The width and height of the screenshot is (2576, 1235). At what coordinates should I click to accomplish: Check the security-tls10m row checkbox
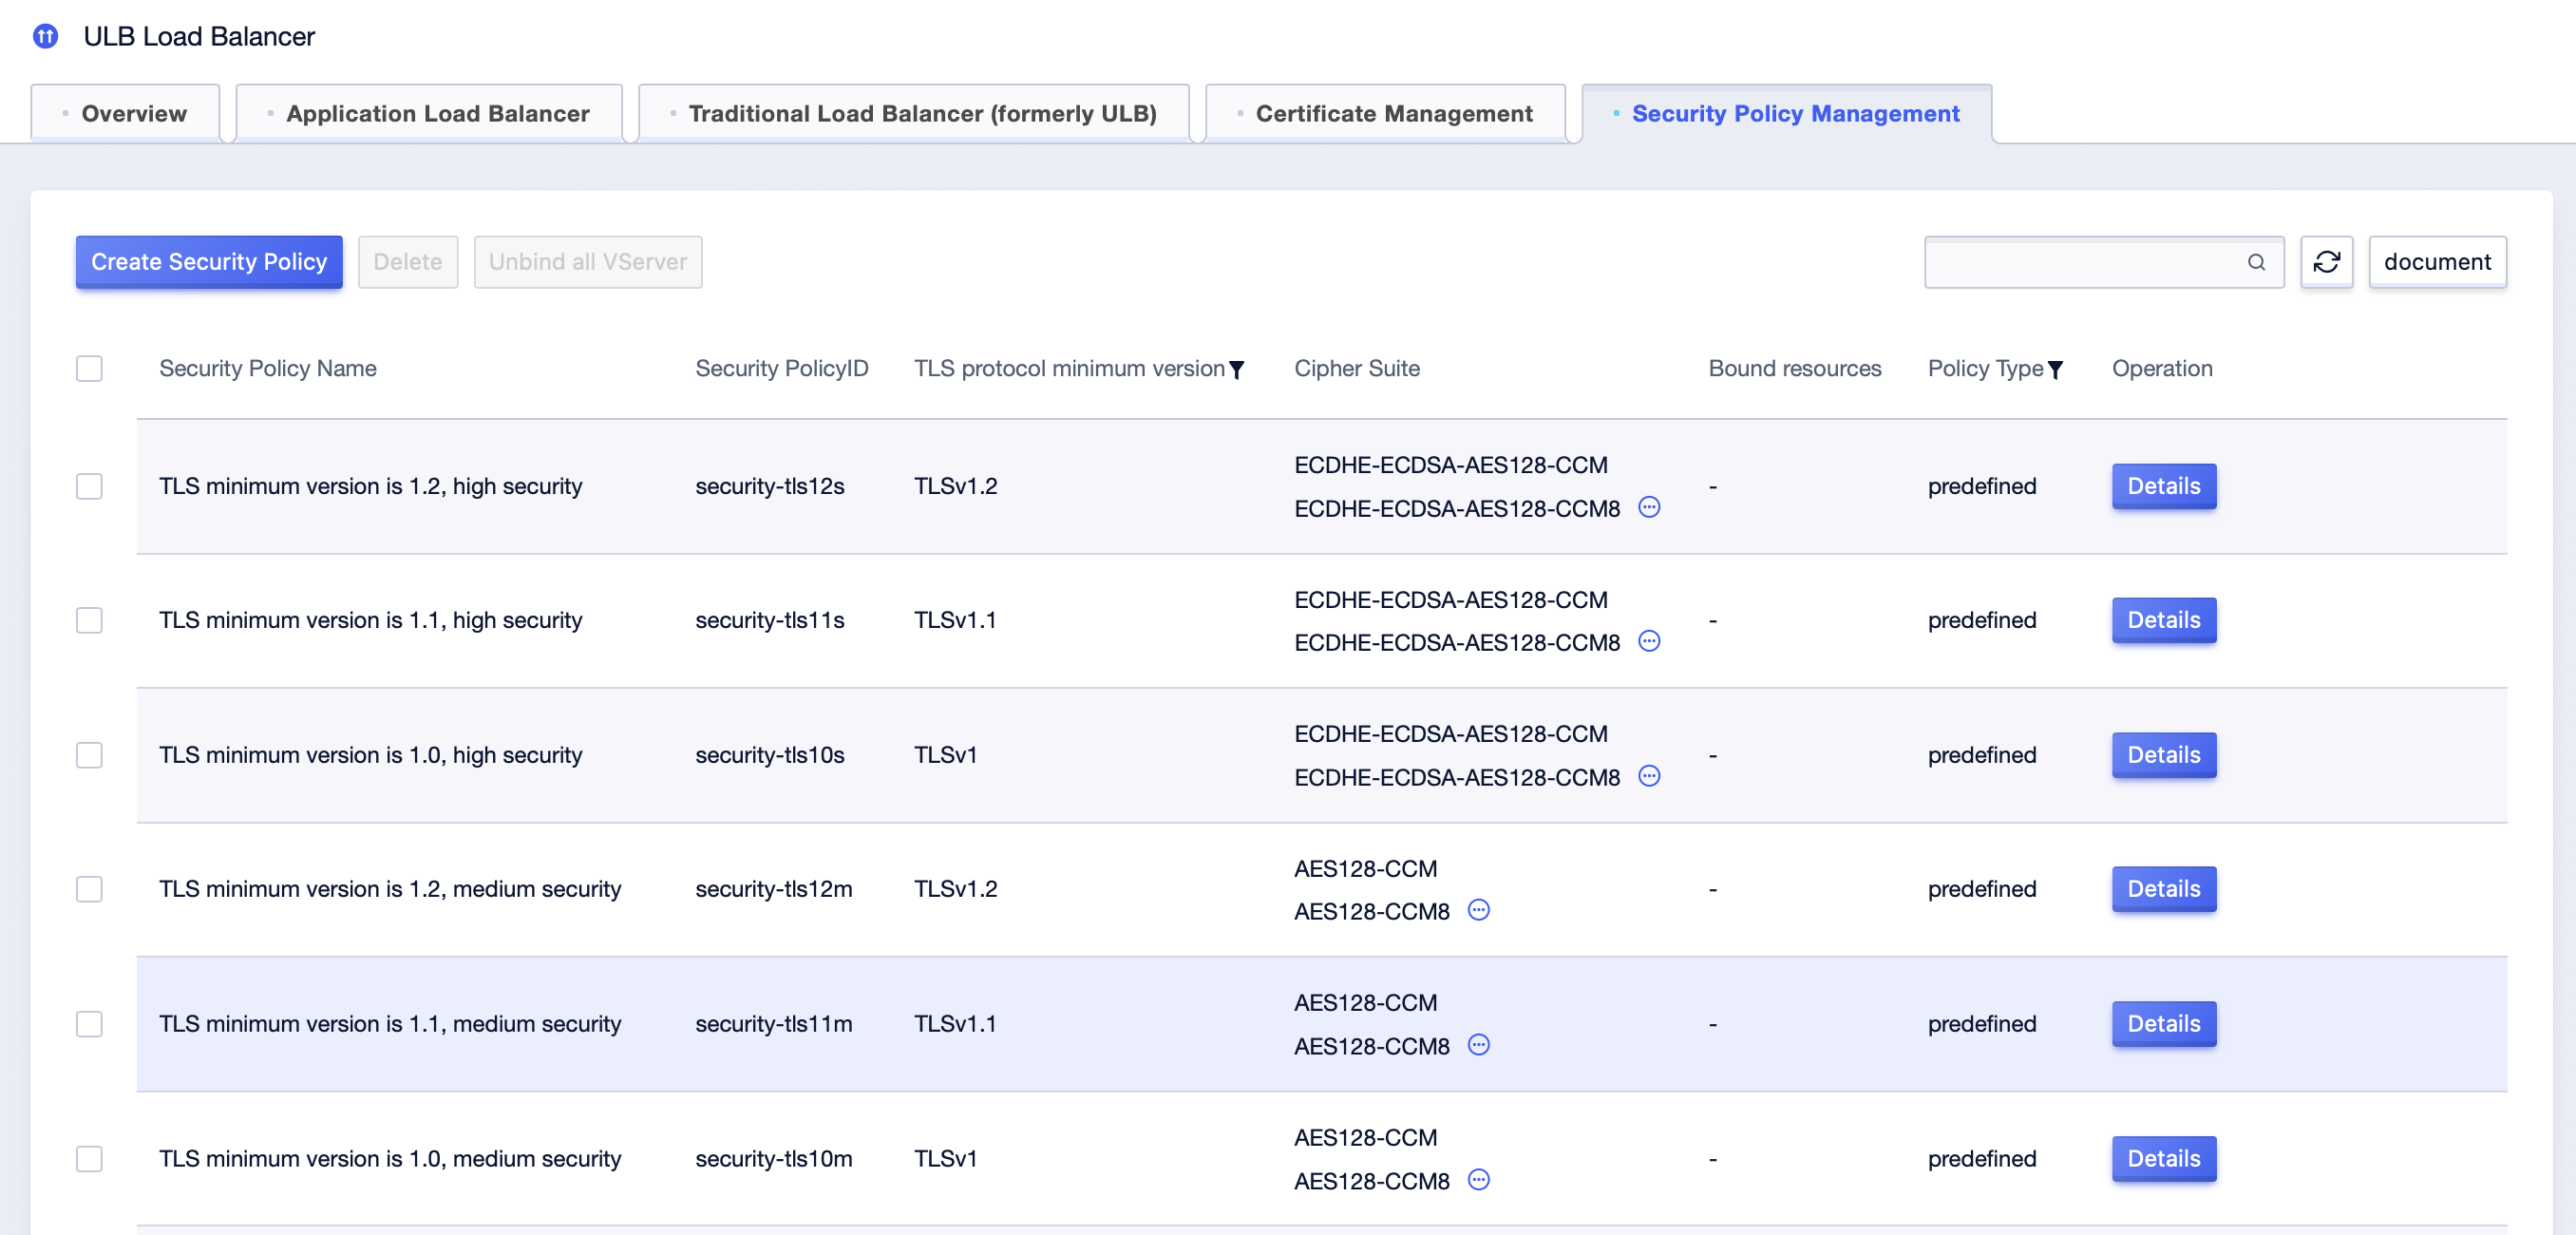89,1159
